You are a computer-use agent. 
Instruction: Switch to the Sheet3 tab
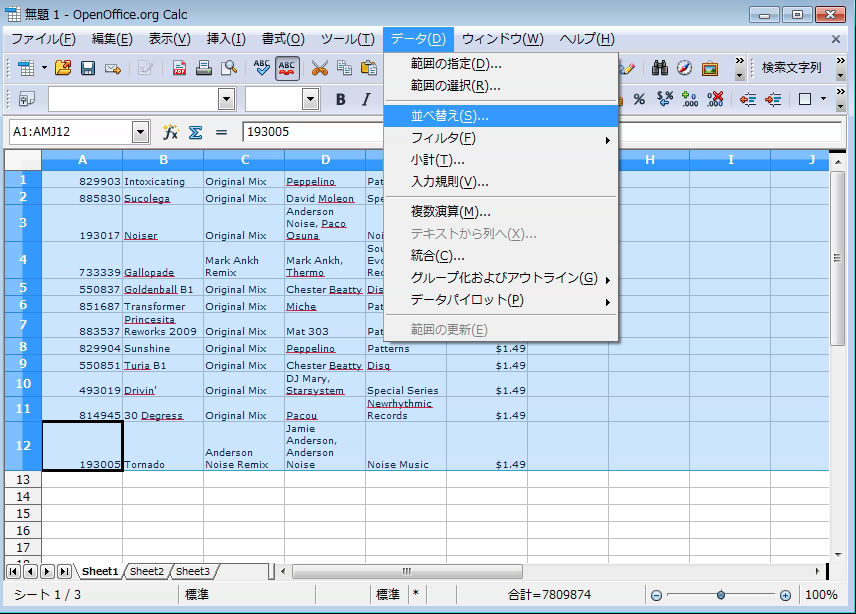click(x=193, y=571)
